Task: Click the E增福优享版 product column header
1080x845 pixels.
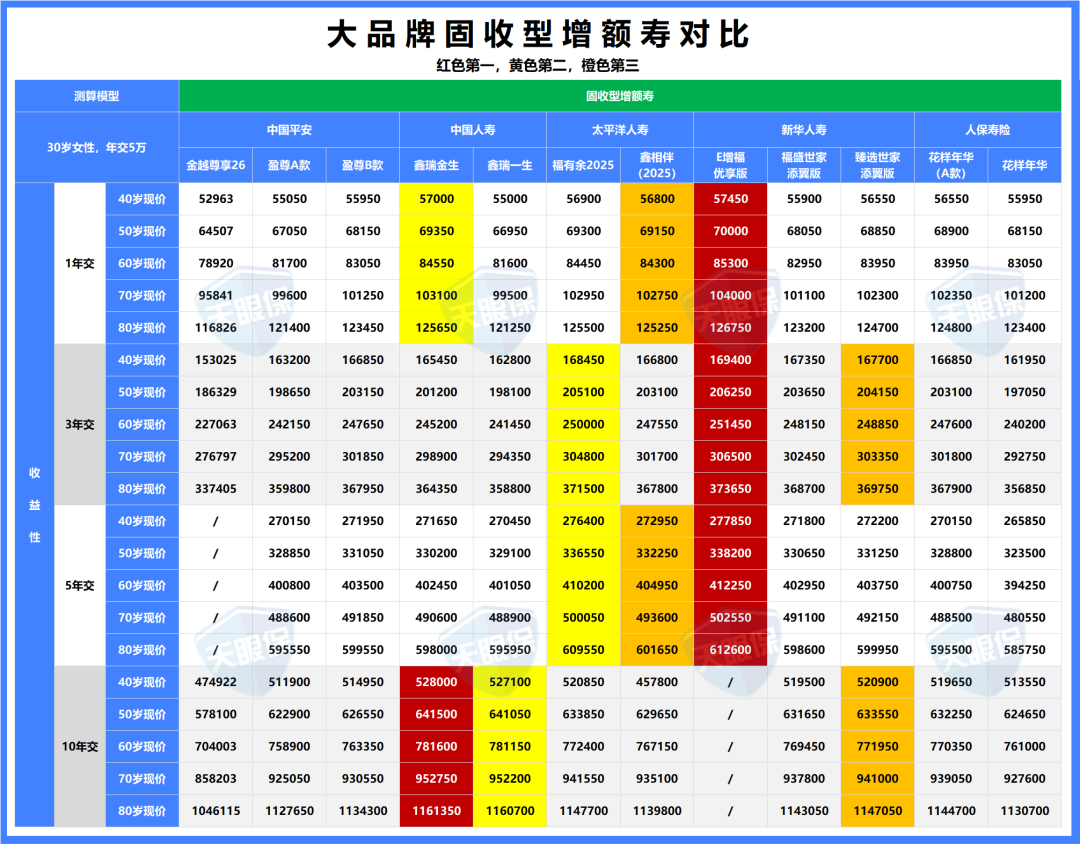Action: point(730,165)
